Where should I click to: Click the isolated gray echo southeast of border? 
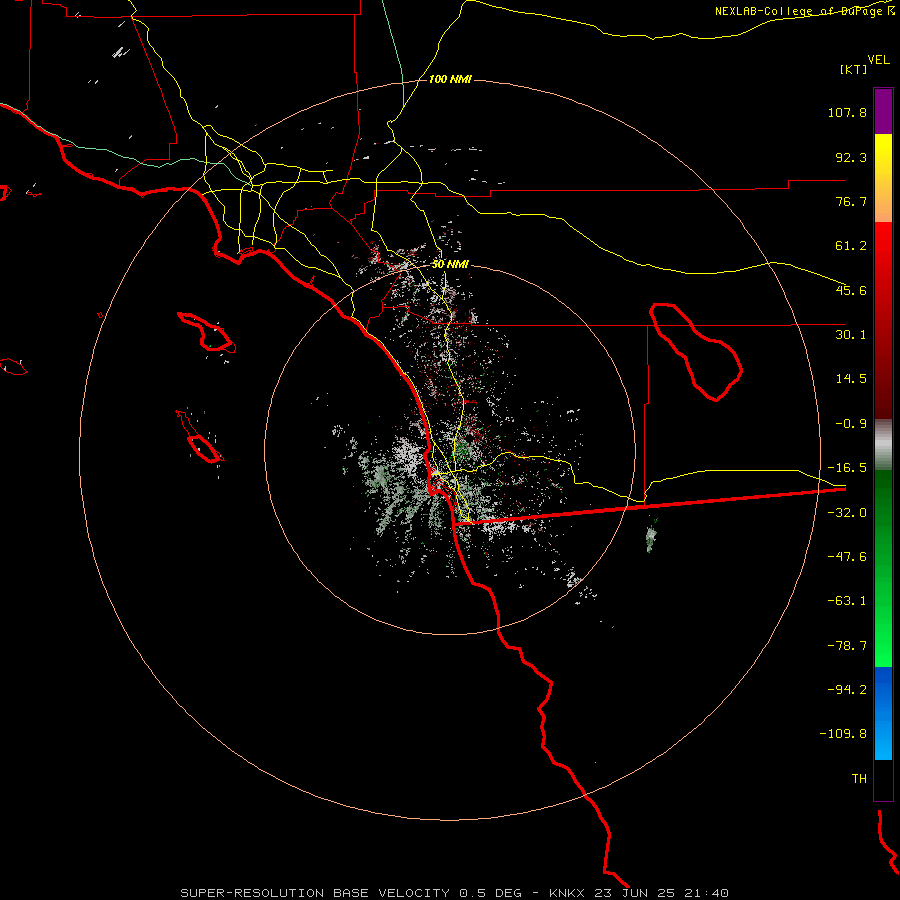coord(651,536)
